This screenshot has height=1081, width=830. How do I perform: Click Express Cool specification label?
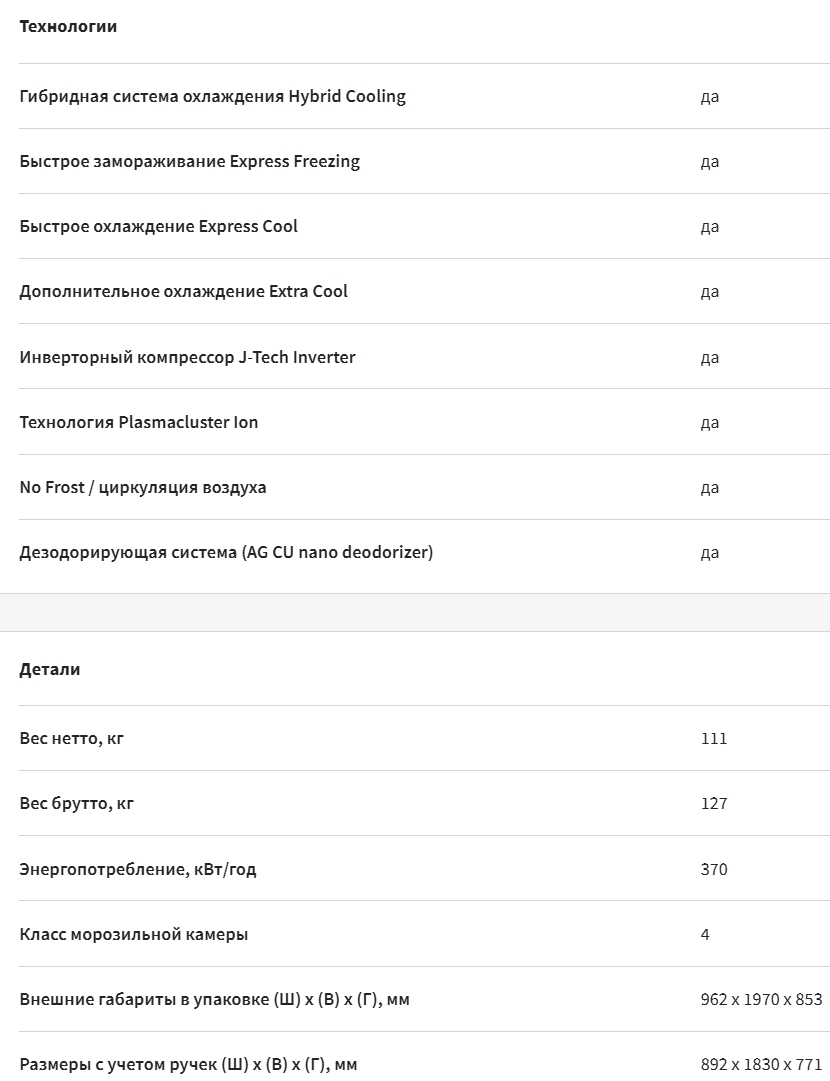click(x=159, y=227)
